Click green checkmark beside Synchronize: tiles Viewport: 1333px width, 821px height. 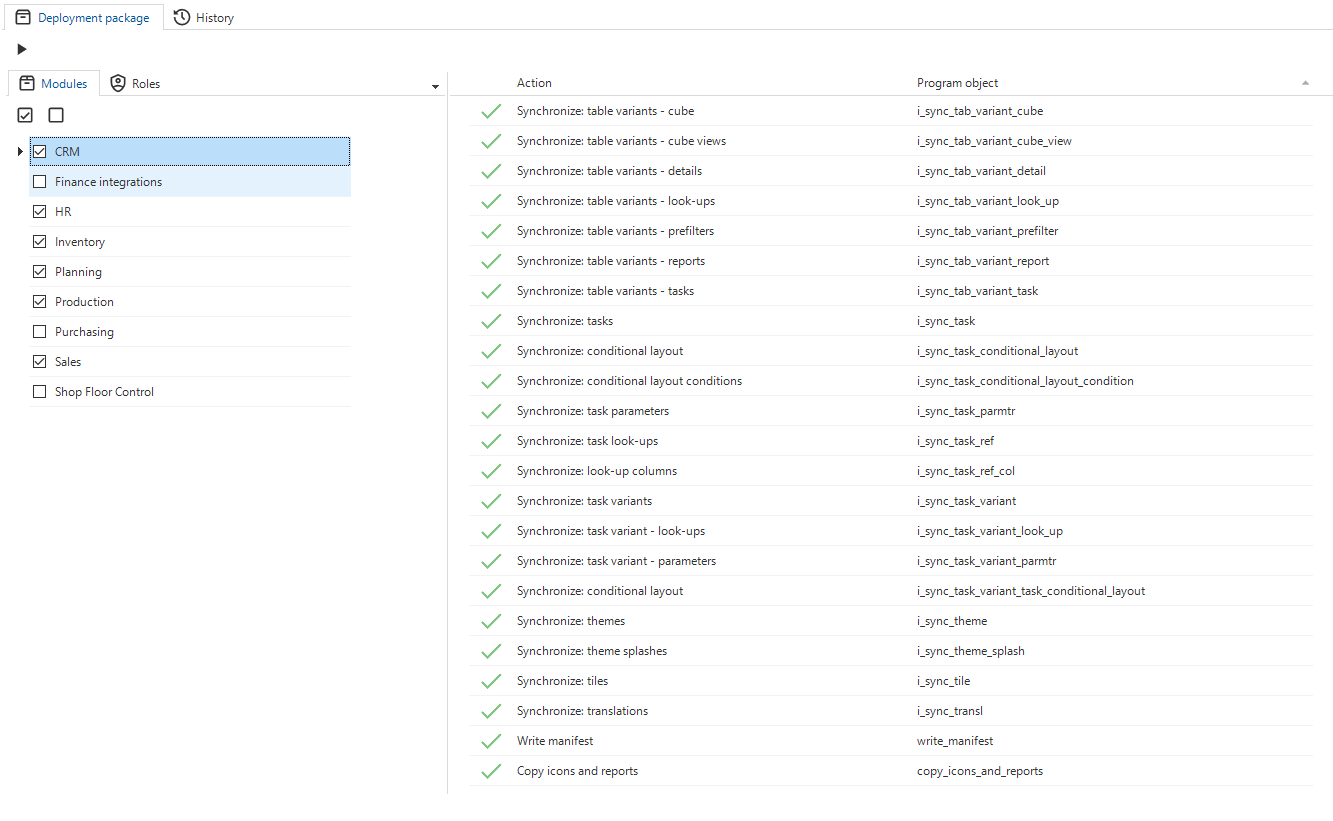coord(491,681)
